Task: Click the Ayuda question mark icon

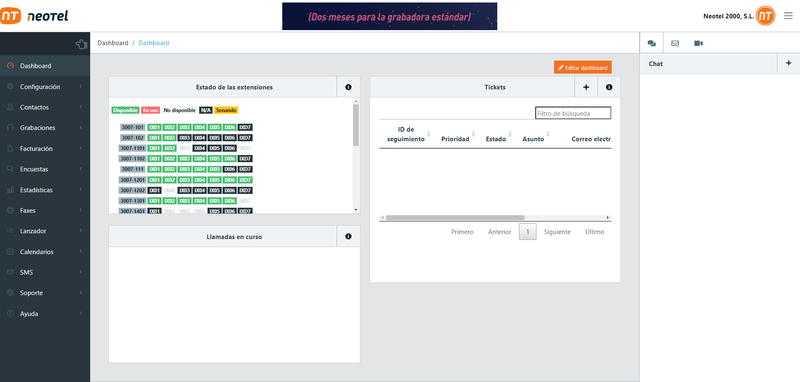Action: tap(10, 314)
